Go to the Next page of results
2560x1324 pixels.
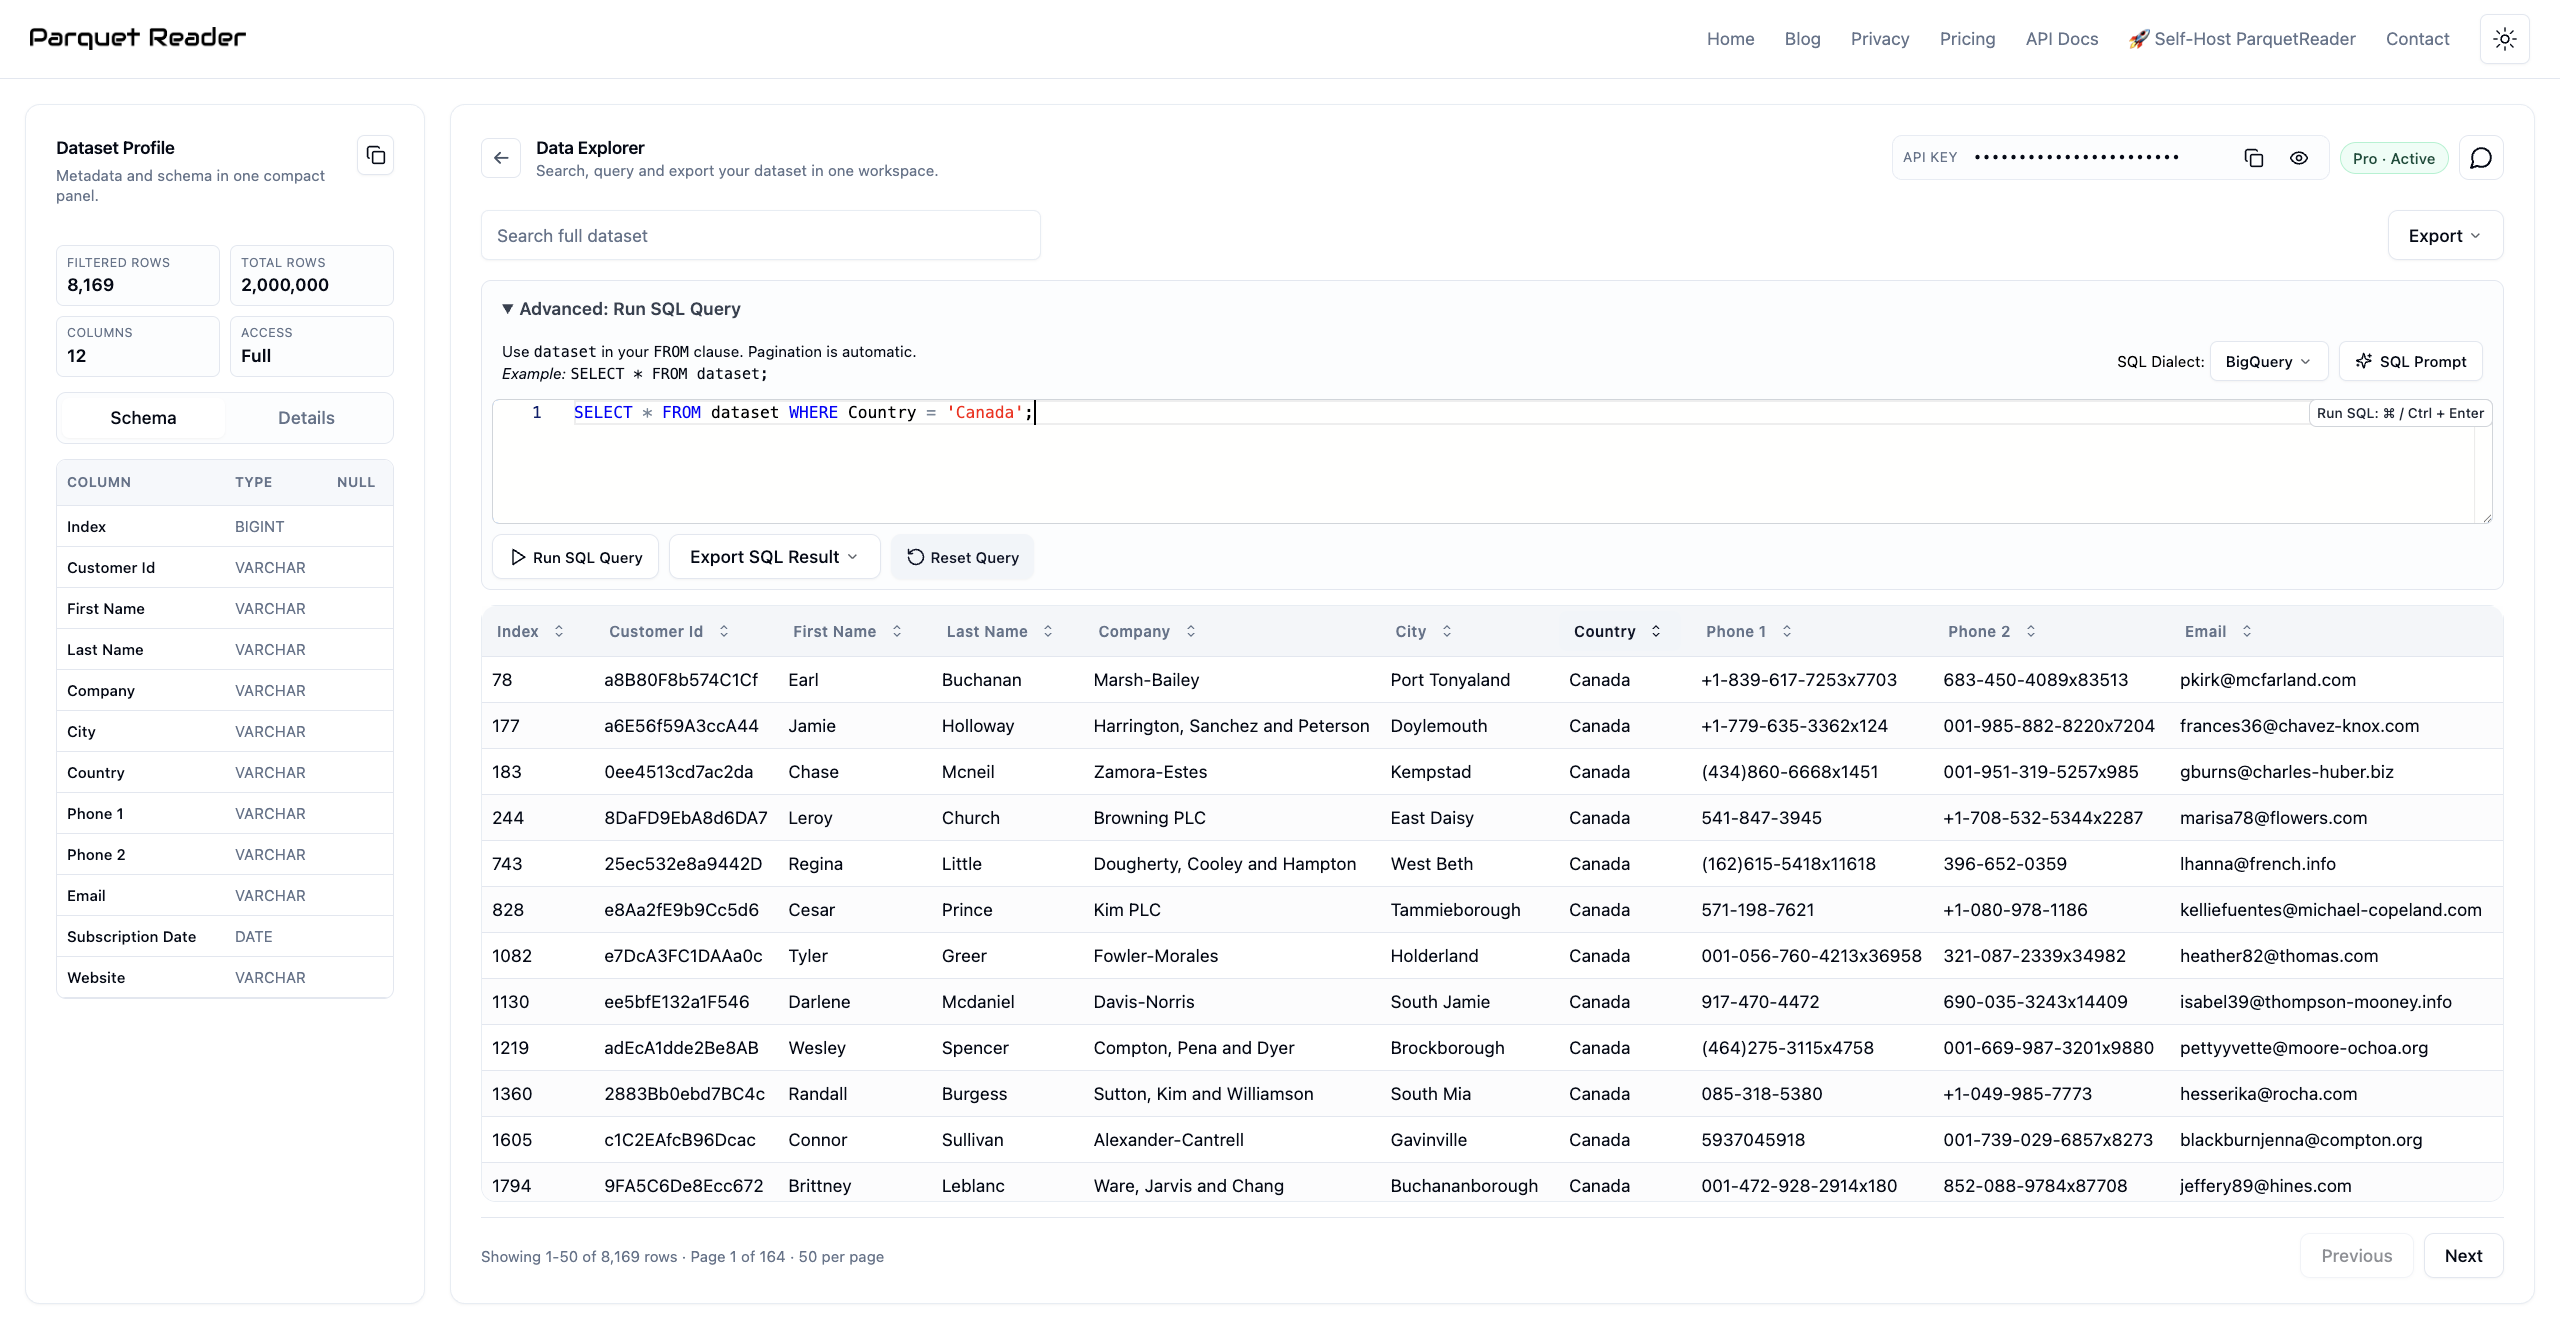point(2463,1256)
